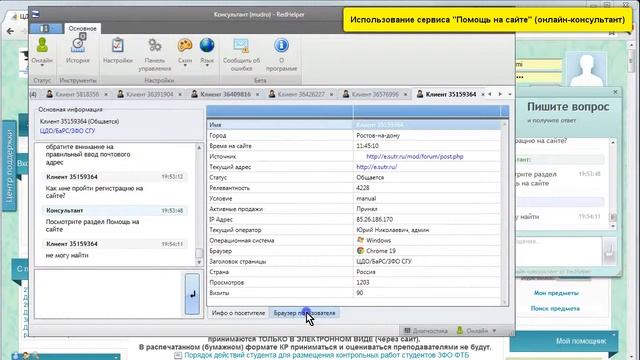Image resolution: width=640 pixels, height=360 pixels.
Task: Open the Порядок действий студента link
Action: 327,356
